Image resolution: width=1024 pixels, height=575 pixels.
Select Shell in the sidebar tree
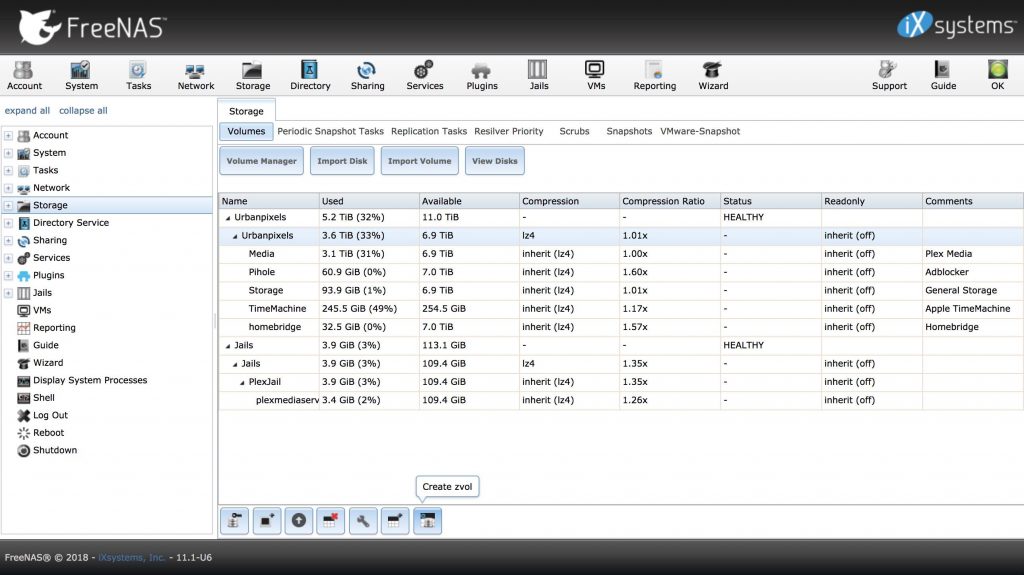[x=44, y=397]
